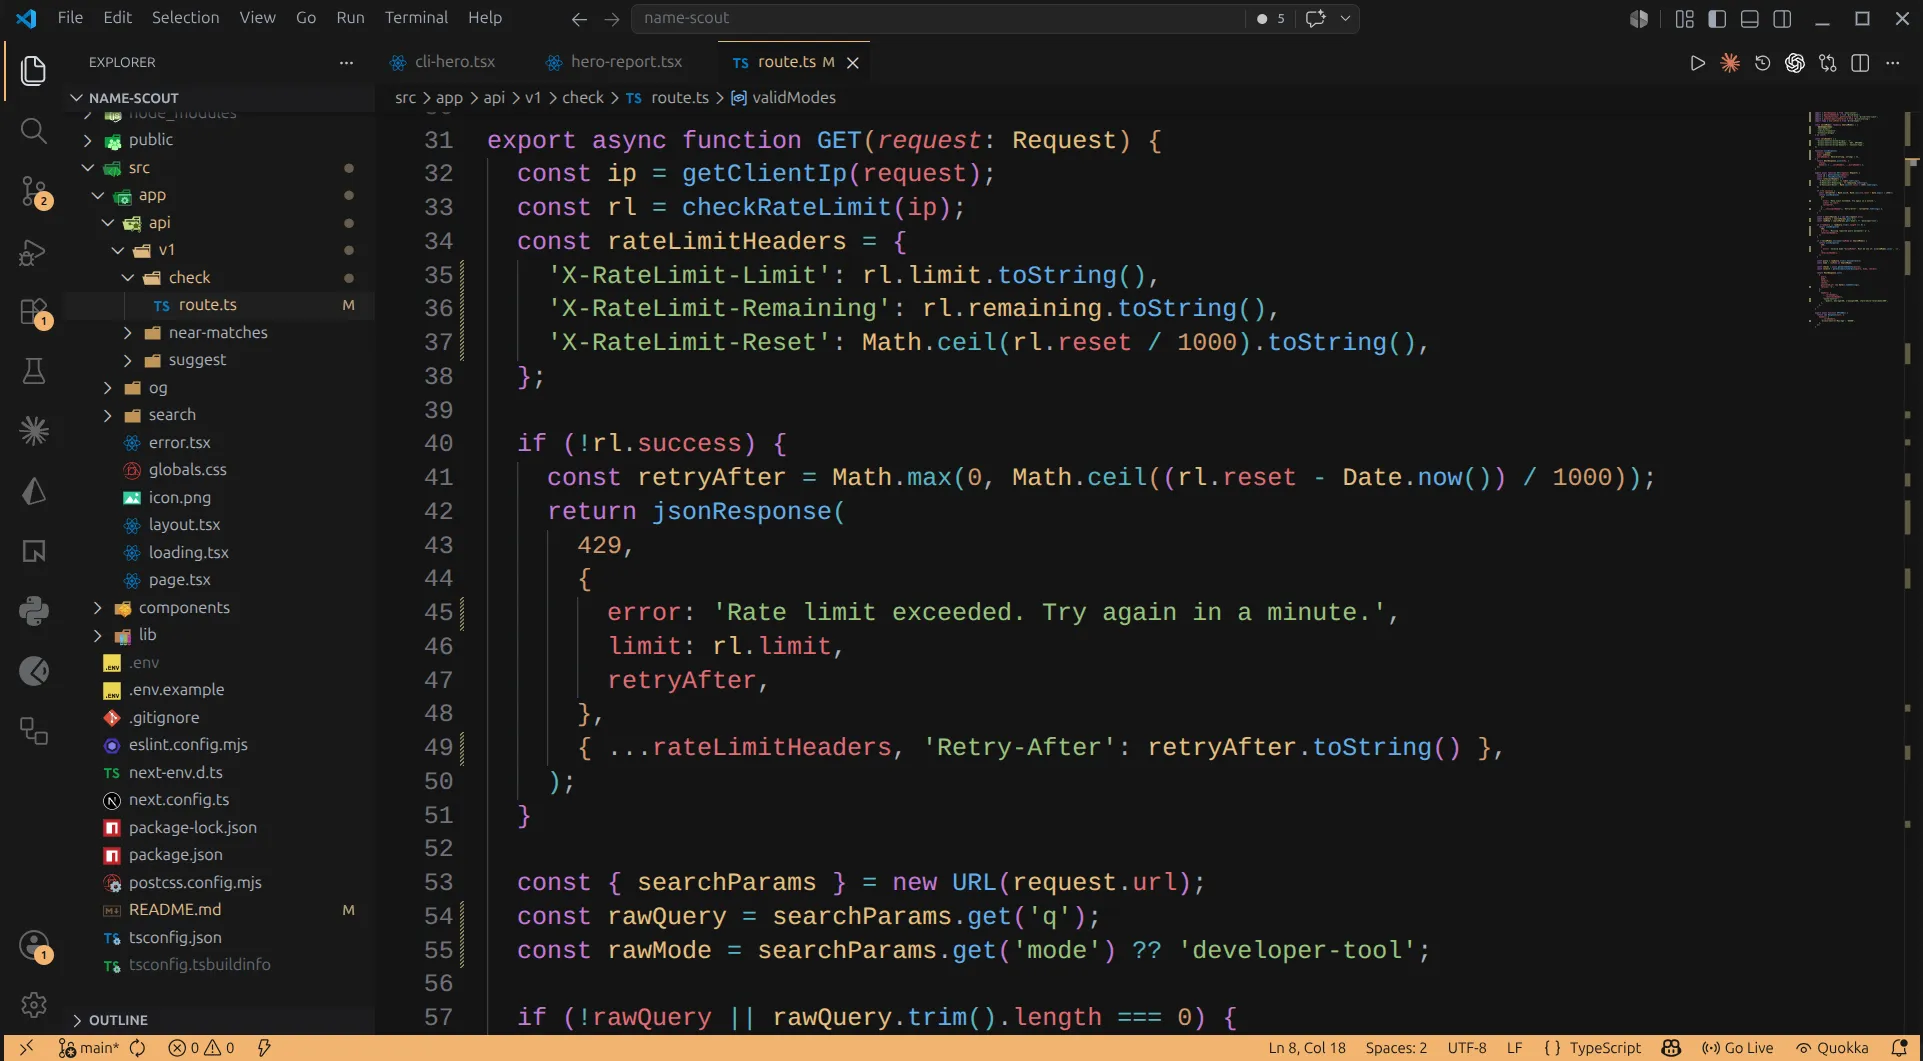Open the Testing flask view
This screenshot has width=1923, height=1061.
tap(34, 371)
